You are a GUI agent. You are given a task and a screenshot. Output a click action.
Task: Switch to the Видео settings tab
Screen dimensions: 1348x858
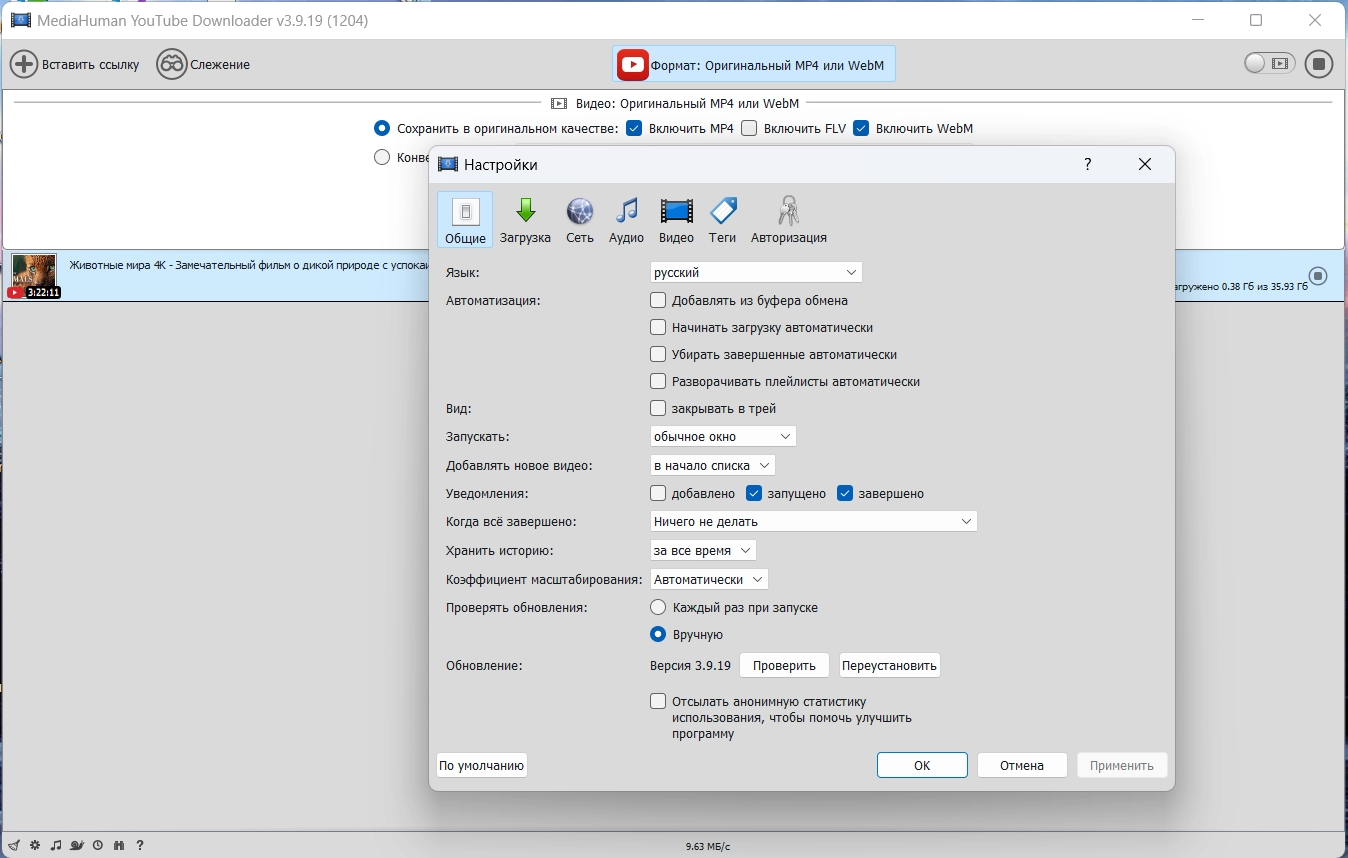[x=676, y=219]
